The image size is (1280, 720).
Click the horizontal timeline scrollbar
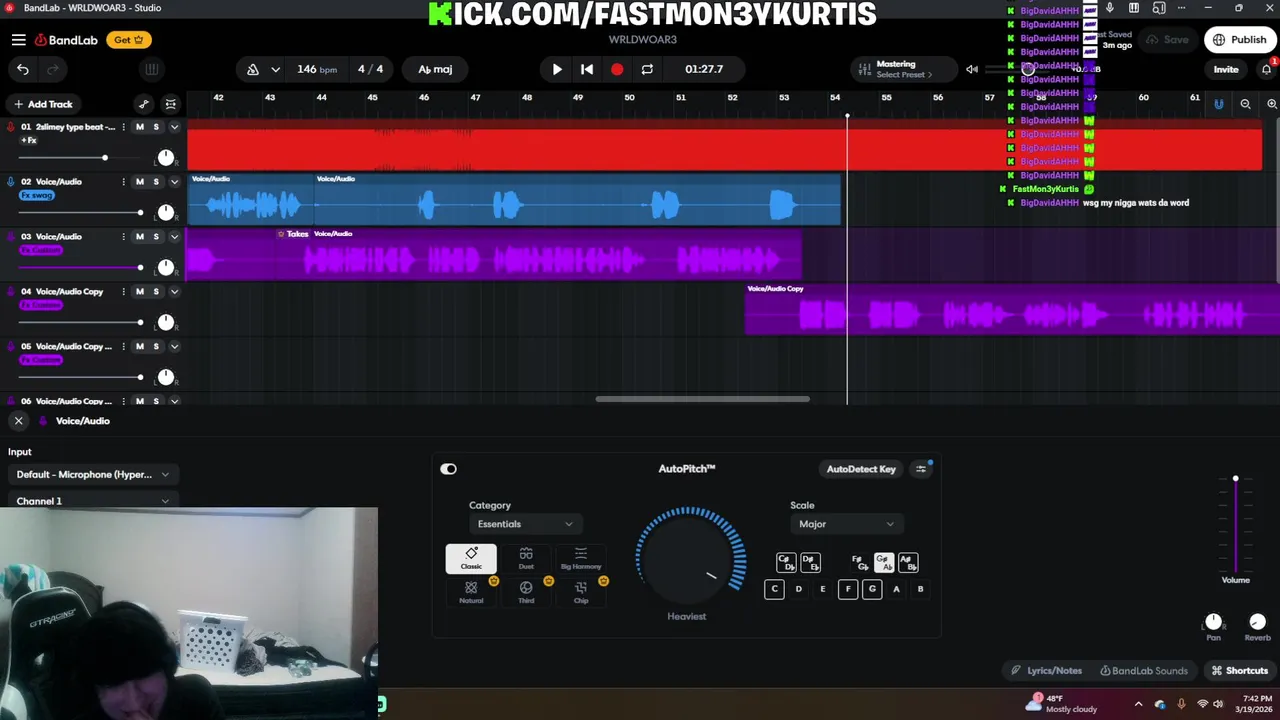click(x=702, y=399)
